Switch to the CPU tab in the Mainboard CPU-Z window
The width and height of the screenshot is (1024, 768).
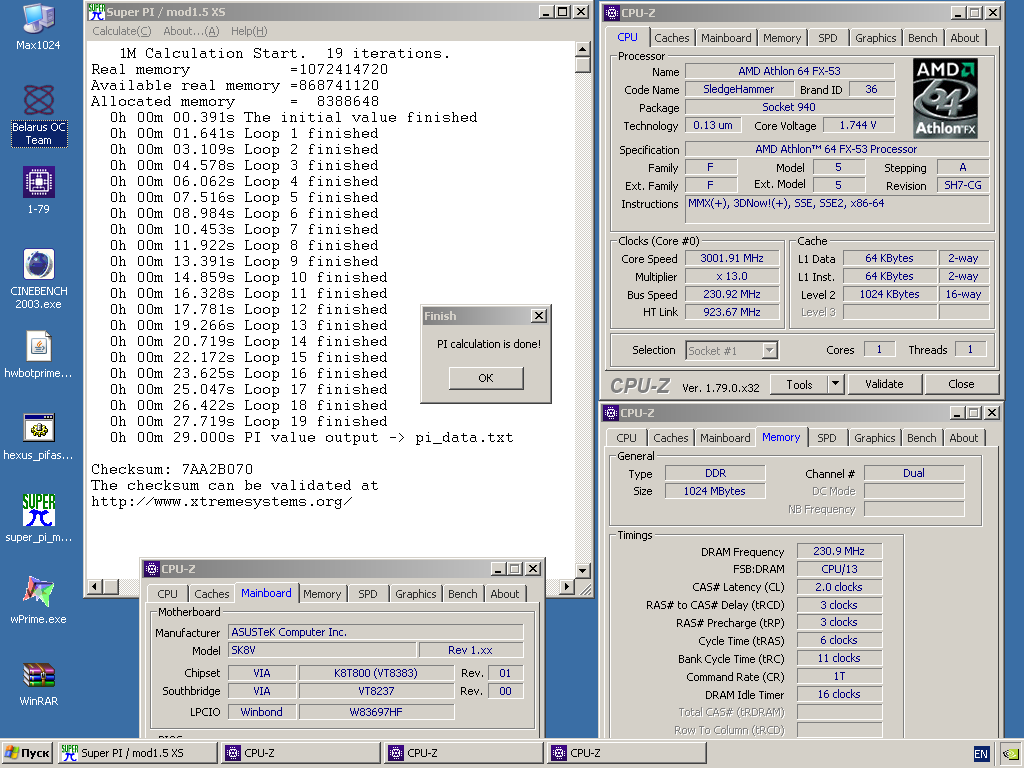[x=167, y=594]
